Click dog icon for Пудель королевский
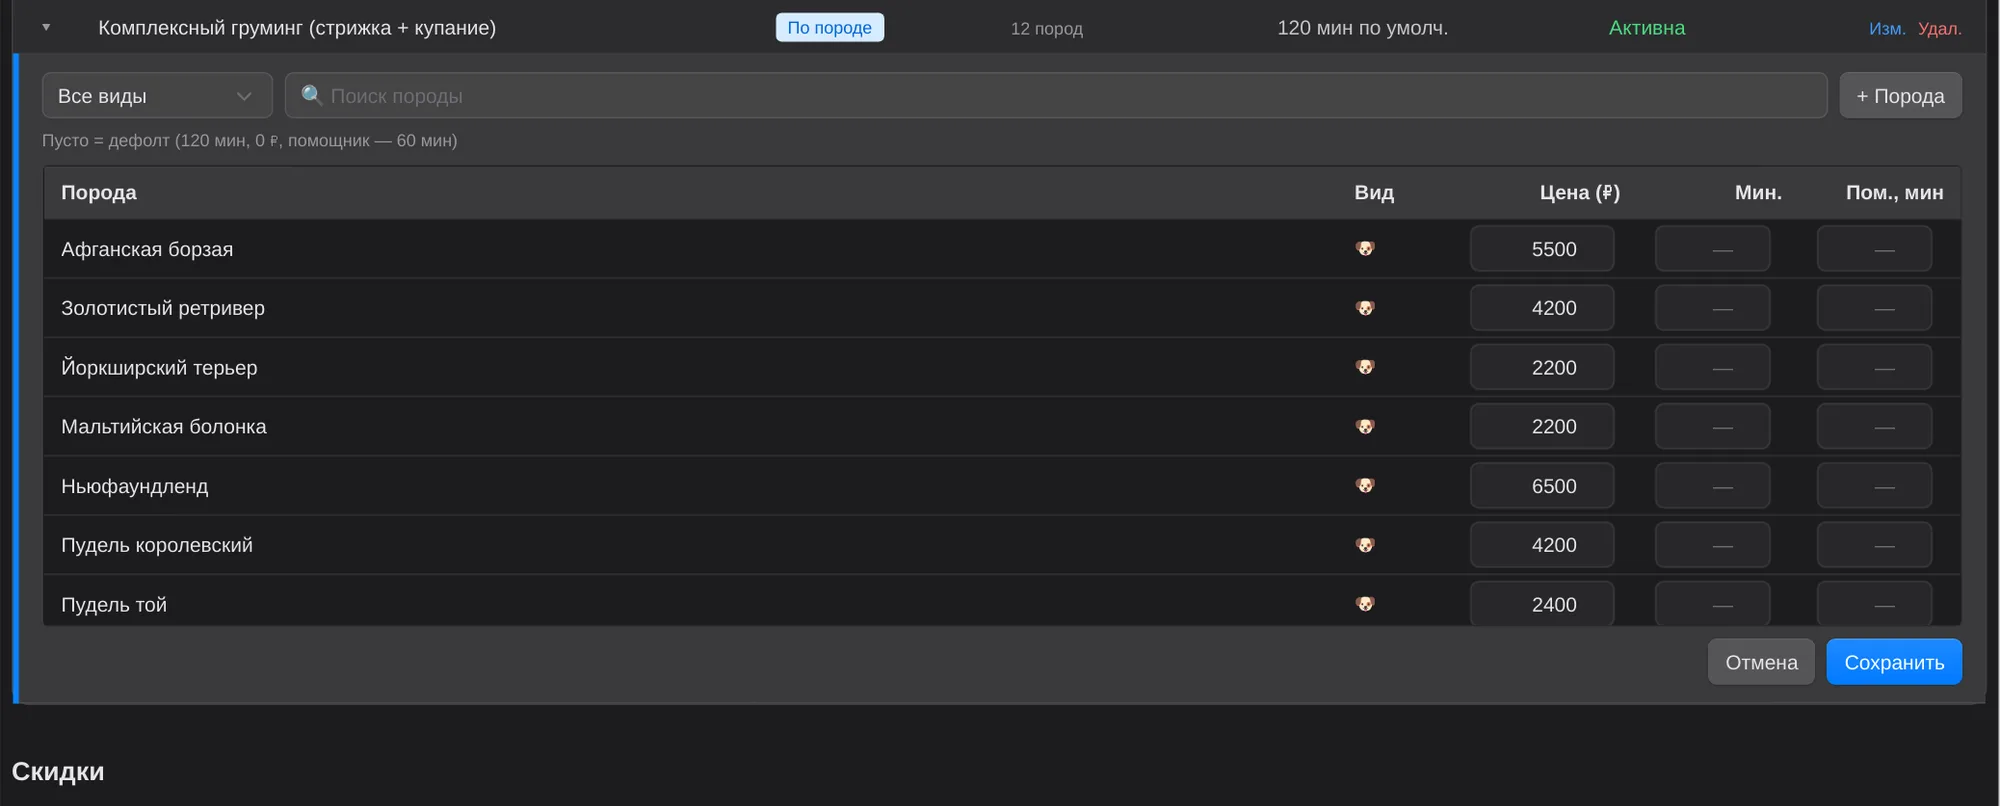Image resolution: width=2000 pixels, height=806 pixels. pos(1365,545)
